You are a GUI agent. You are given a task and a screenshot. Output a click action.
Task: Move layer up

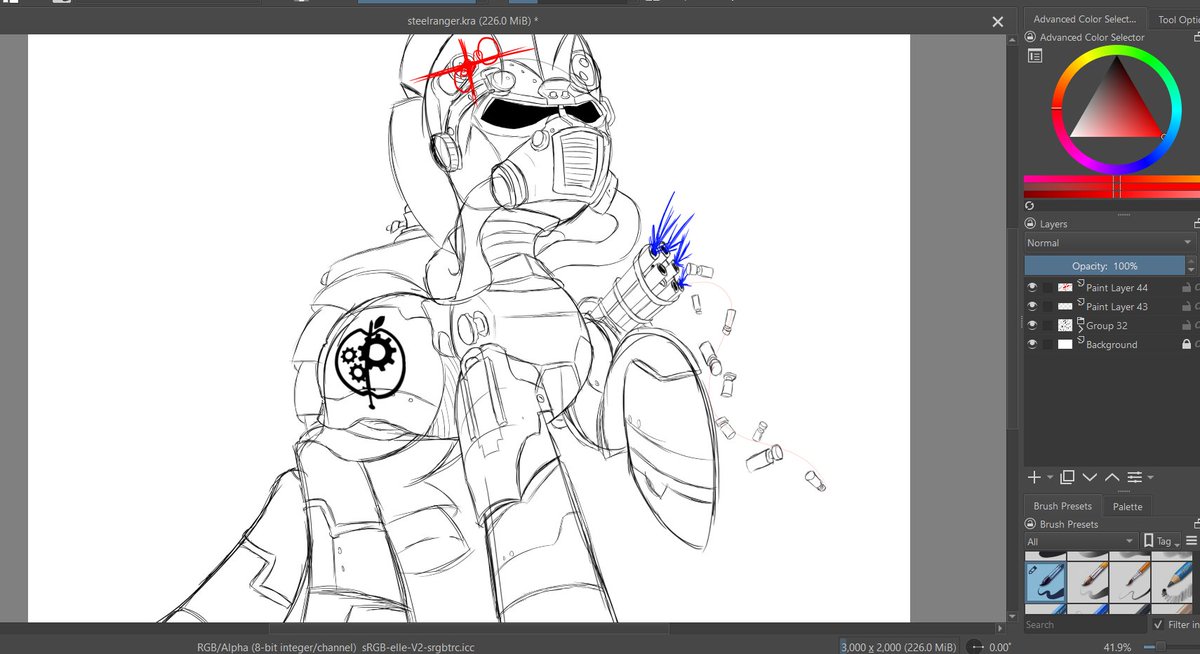[x=1112, y=477]
